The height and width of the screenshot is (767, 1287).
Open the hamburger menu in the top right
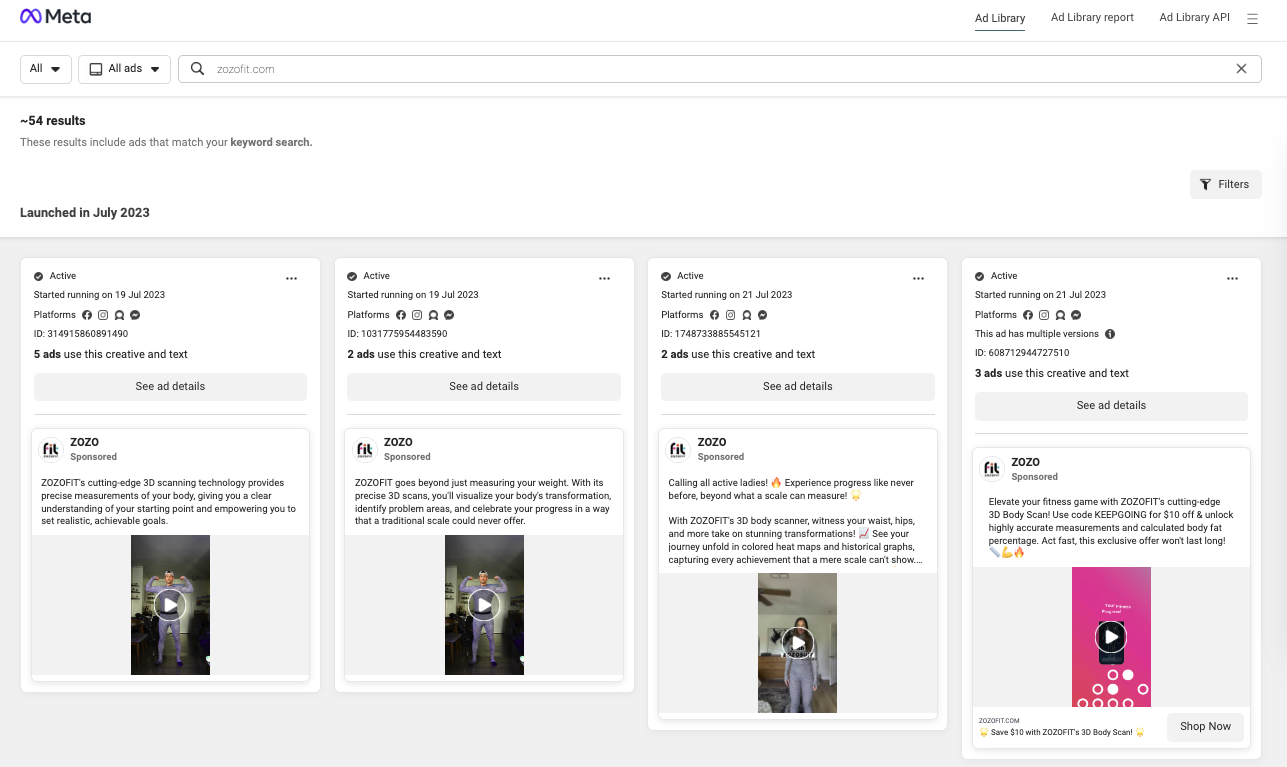(1252, 17)
